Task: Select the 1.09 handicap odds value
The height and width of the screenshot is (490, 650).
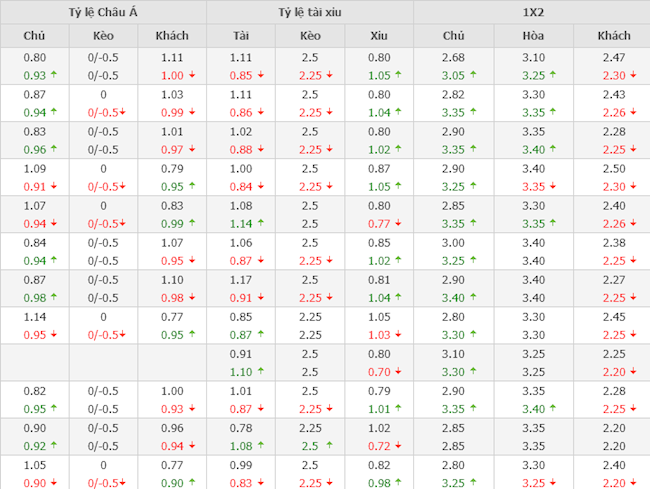Action: click(35, 168)
